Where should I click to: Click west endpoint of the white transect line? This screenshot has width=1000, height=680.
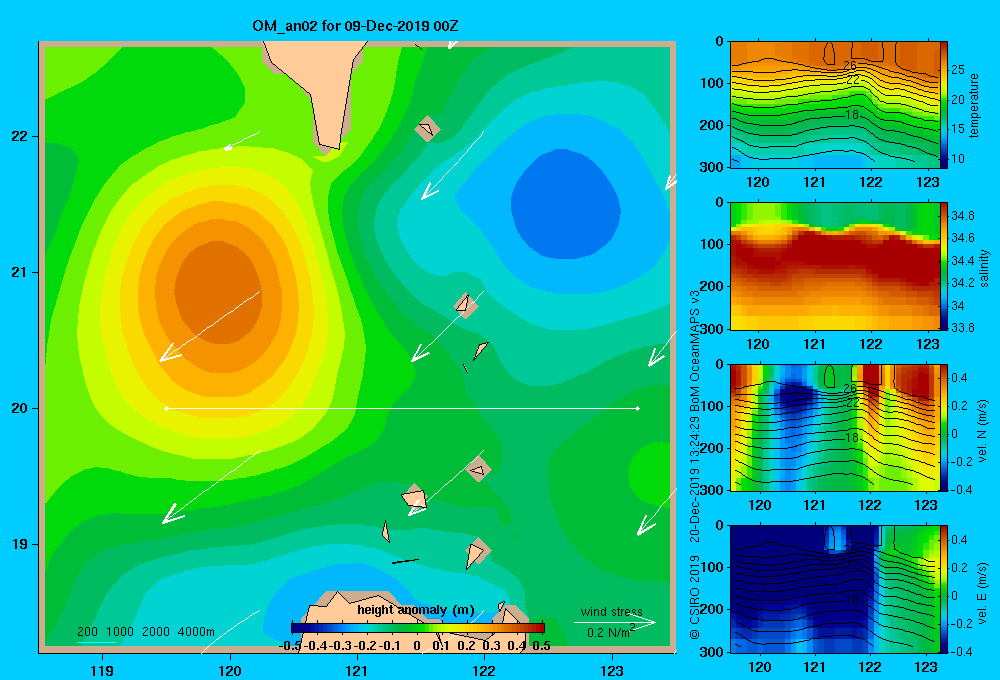[166, 408]
